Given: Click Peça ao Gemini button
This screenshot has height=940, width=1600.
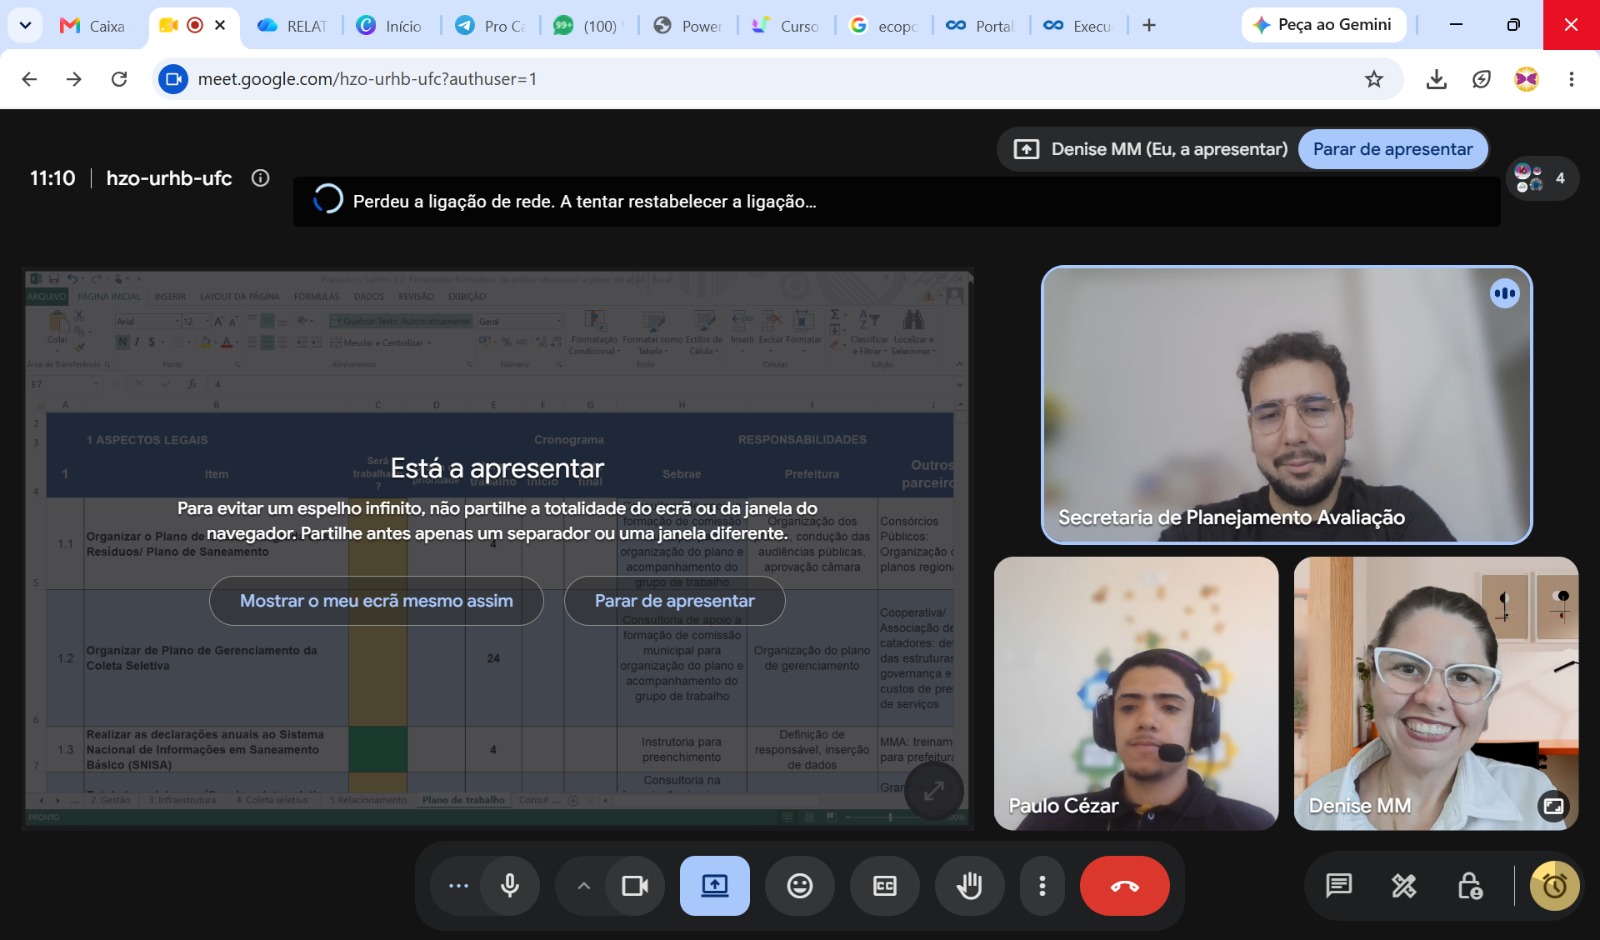Looking at the screenshot, I should point(1323,25).
